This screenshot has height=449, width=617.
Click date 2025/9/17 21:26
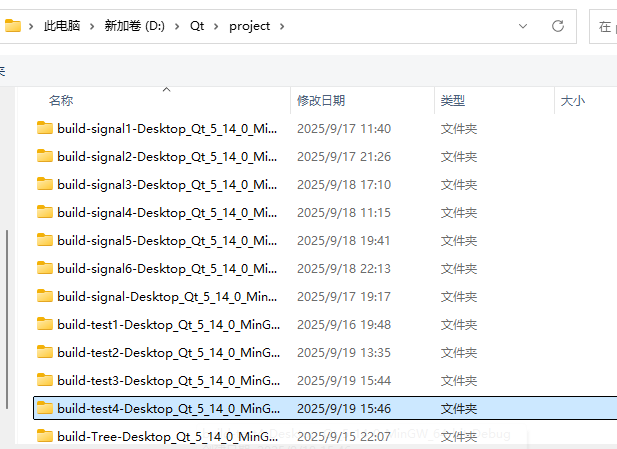coord(344,157)
